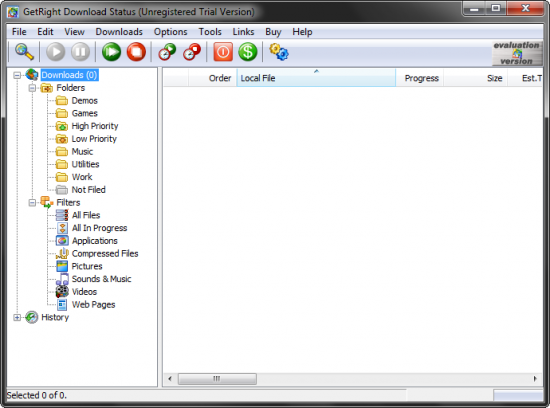Click the scrollbar left arrow

[x=170, y=379]
